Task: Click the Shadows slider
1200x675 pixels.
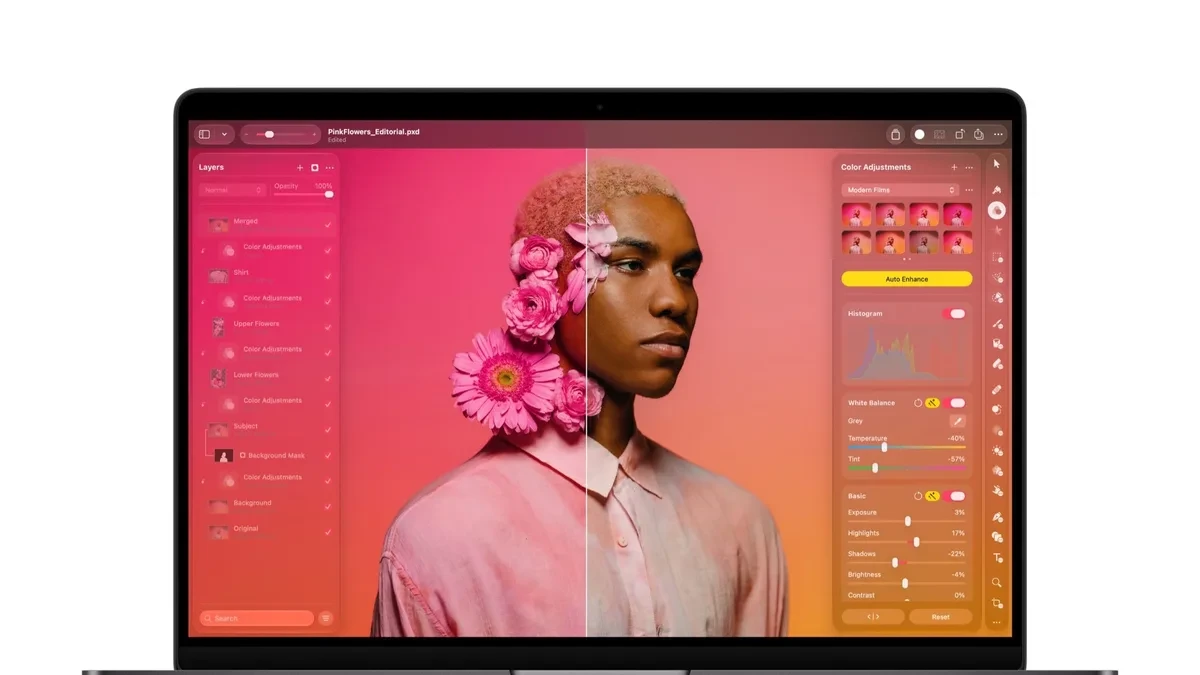Action: click(x=906, y=563)
